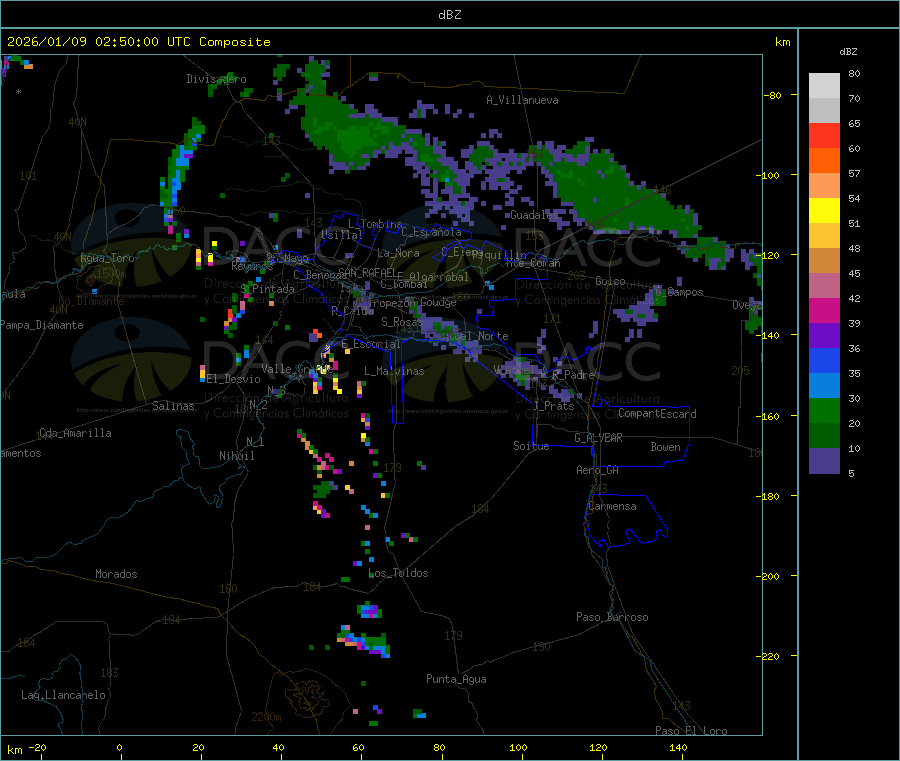Select the A_Villanueva location label

coord(522,100)
